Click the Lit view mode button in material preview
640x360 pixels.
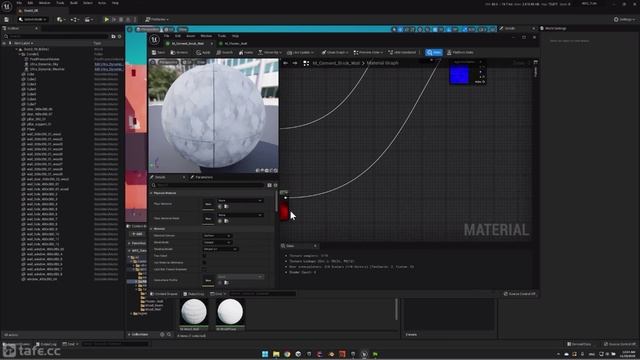click(187, 62)
